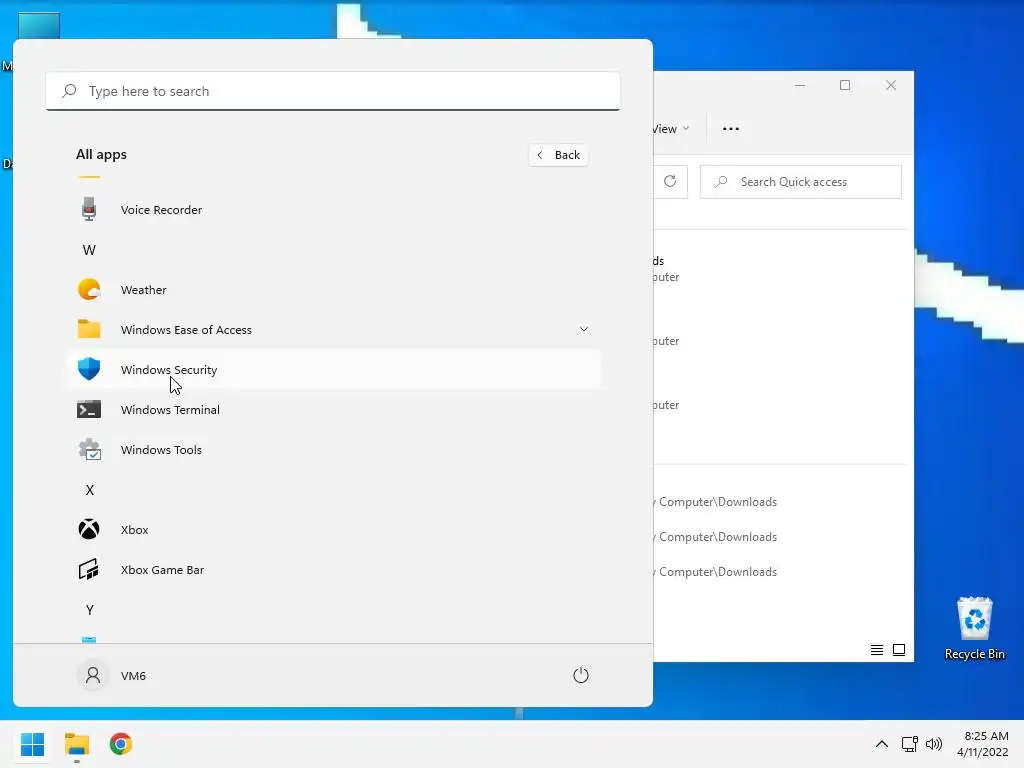Click the search magnifier in Start menu
Image resolution: width=1024 pixels, height=768 pixels.
[69, 91]
